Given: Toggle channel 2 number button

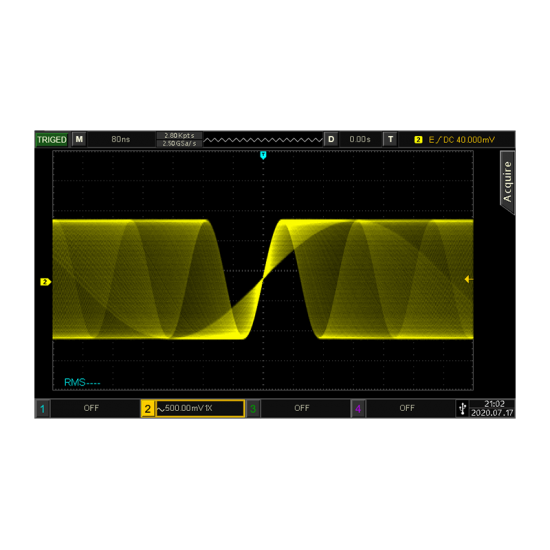Looking at the screenshot, I should tap(148, 409).
